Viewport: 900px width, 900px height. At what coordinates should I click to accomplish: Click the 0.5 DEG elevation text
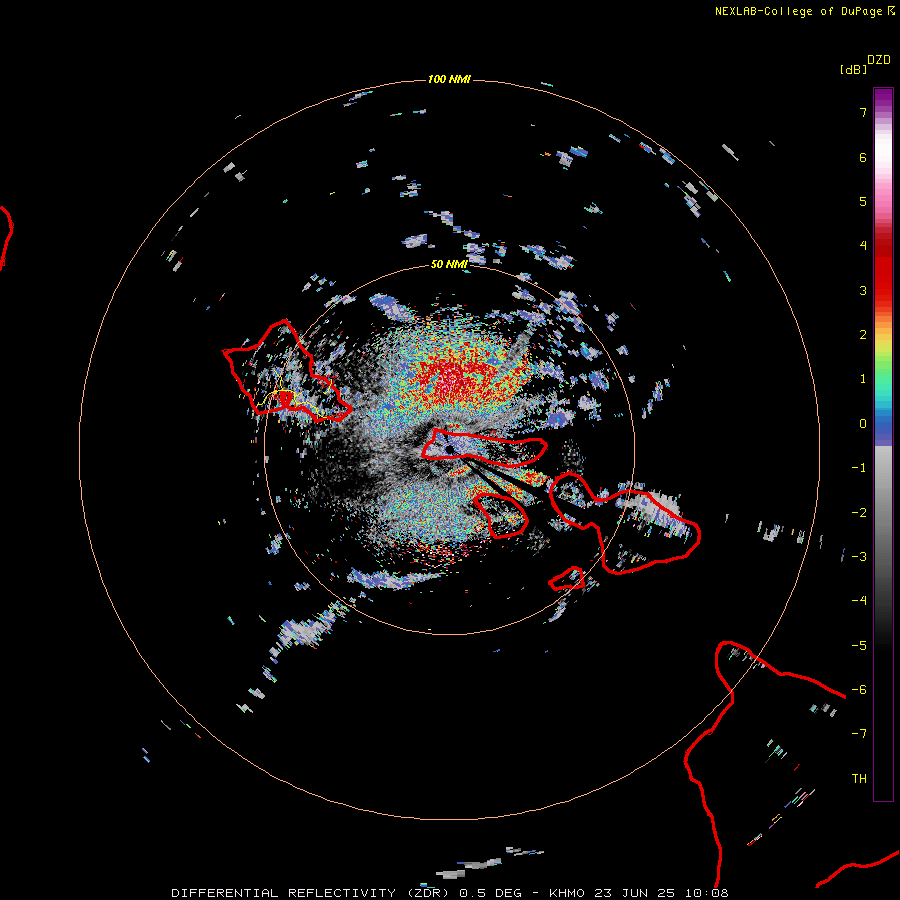(x=490, y=893)
